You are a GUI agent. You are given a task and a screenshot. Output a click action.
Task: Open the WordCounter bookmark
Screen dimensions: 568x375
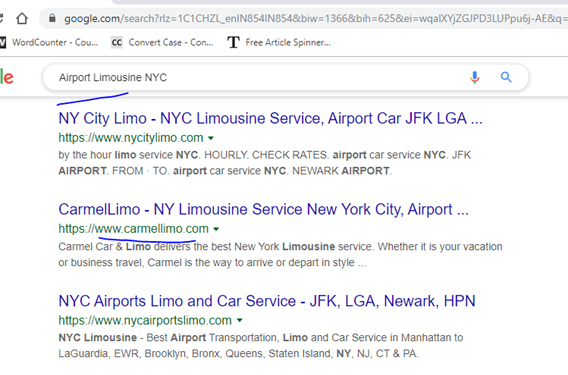(49, 42)
